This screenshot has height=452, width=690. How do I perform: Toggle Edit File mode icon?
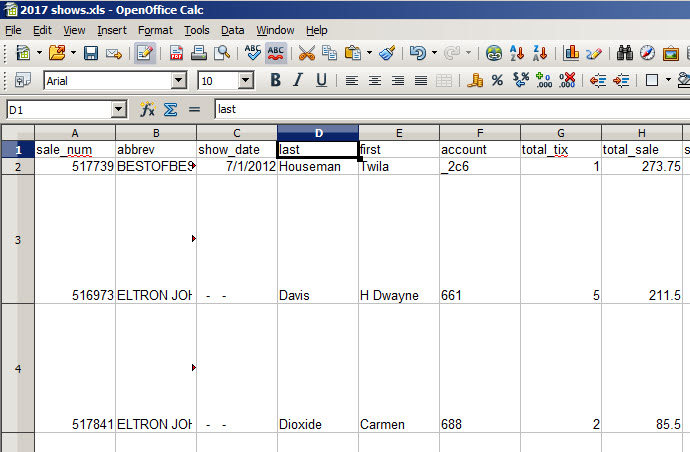[x=145, y=53]
